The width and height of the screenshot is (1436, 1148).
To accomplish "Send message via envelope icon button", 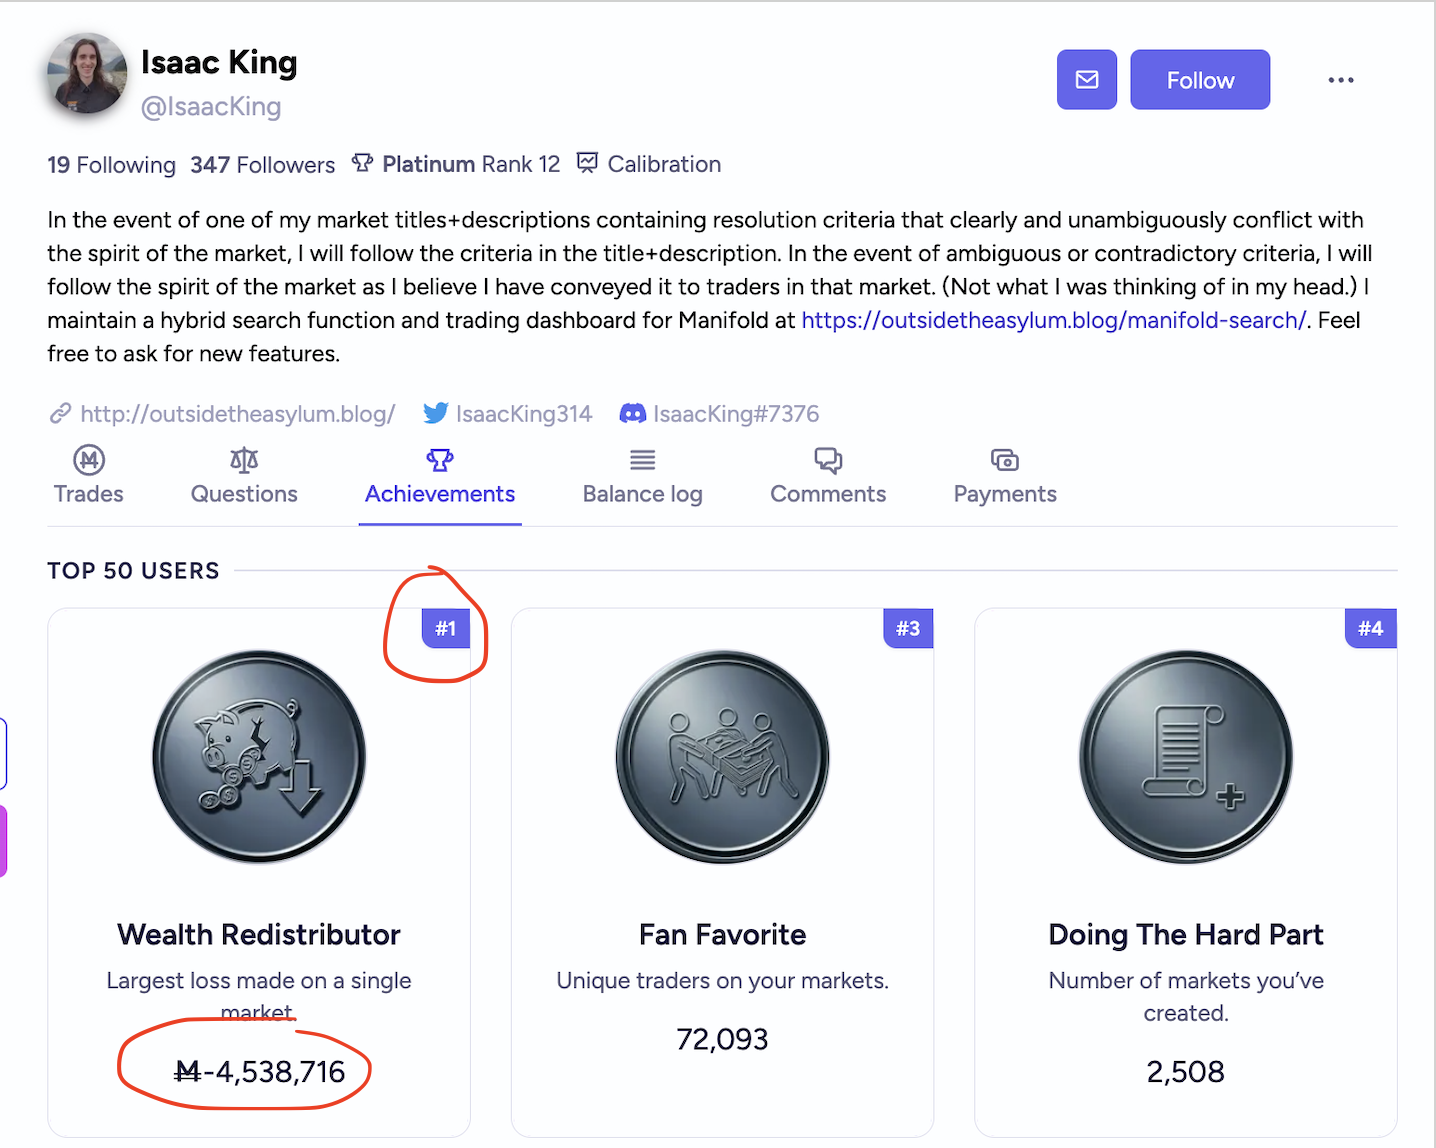I will 1087,80.
